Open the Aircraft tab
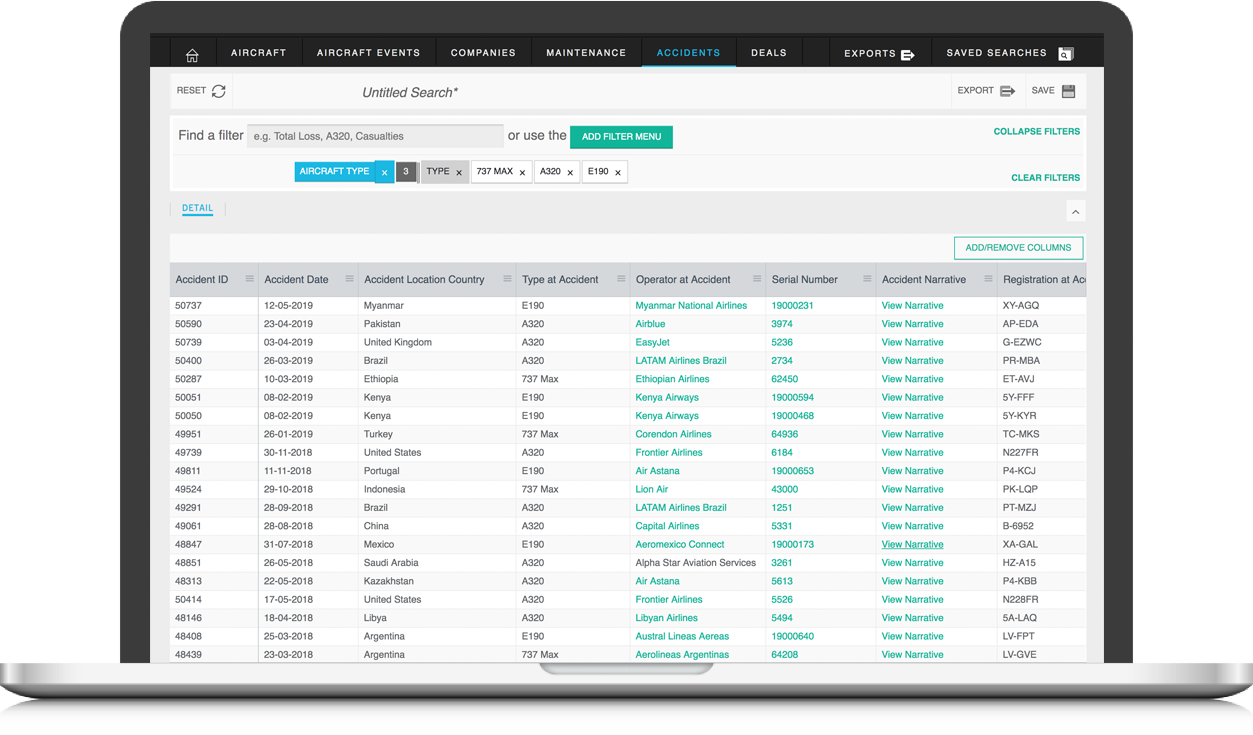The image size is (1253, 735). coord(258,53)
